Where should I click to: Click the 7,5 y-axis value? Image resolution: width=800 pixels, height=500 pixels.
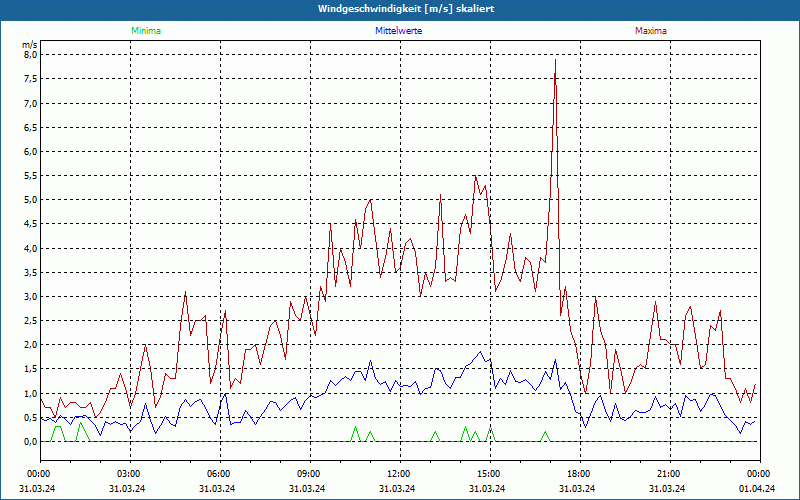point(31,79)
